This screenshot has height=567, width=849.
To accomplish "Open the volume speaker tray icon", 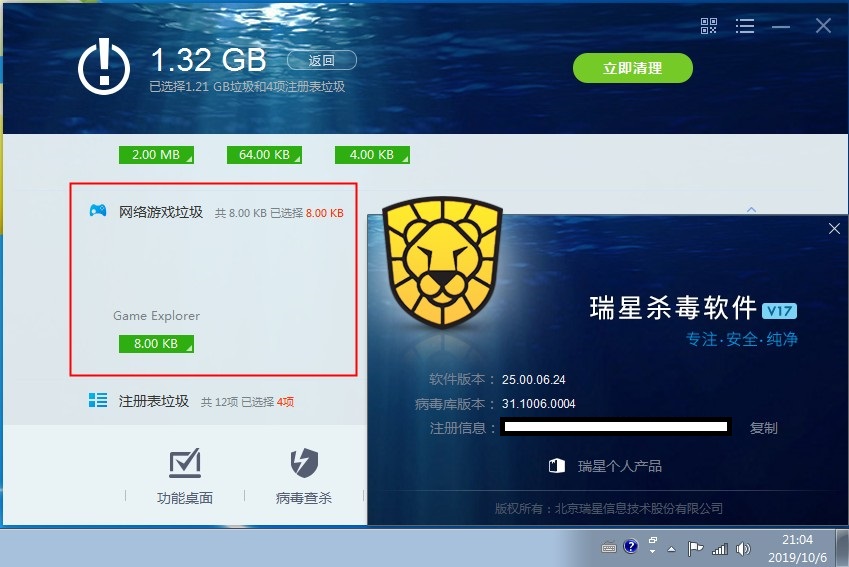I will pyautogui.click(x=743, y=549).
